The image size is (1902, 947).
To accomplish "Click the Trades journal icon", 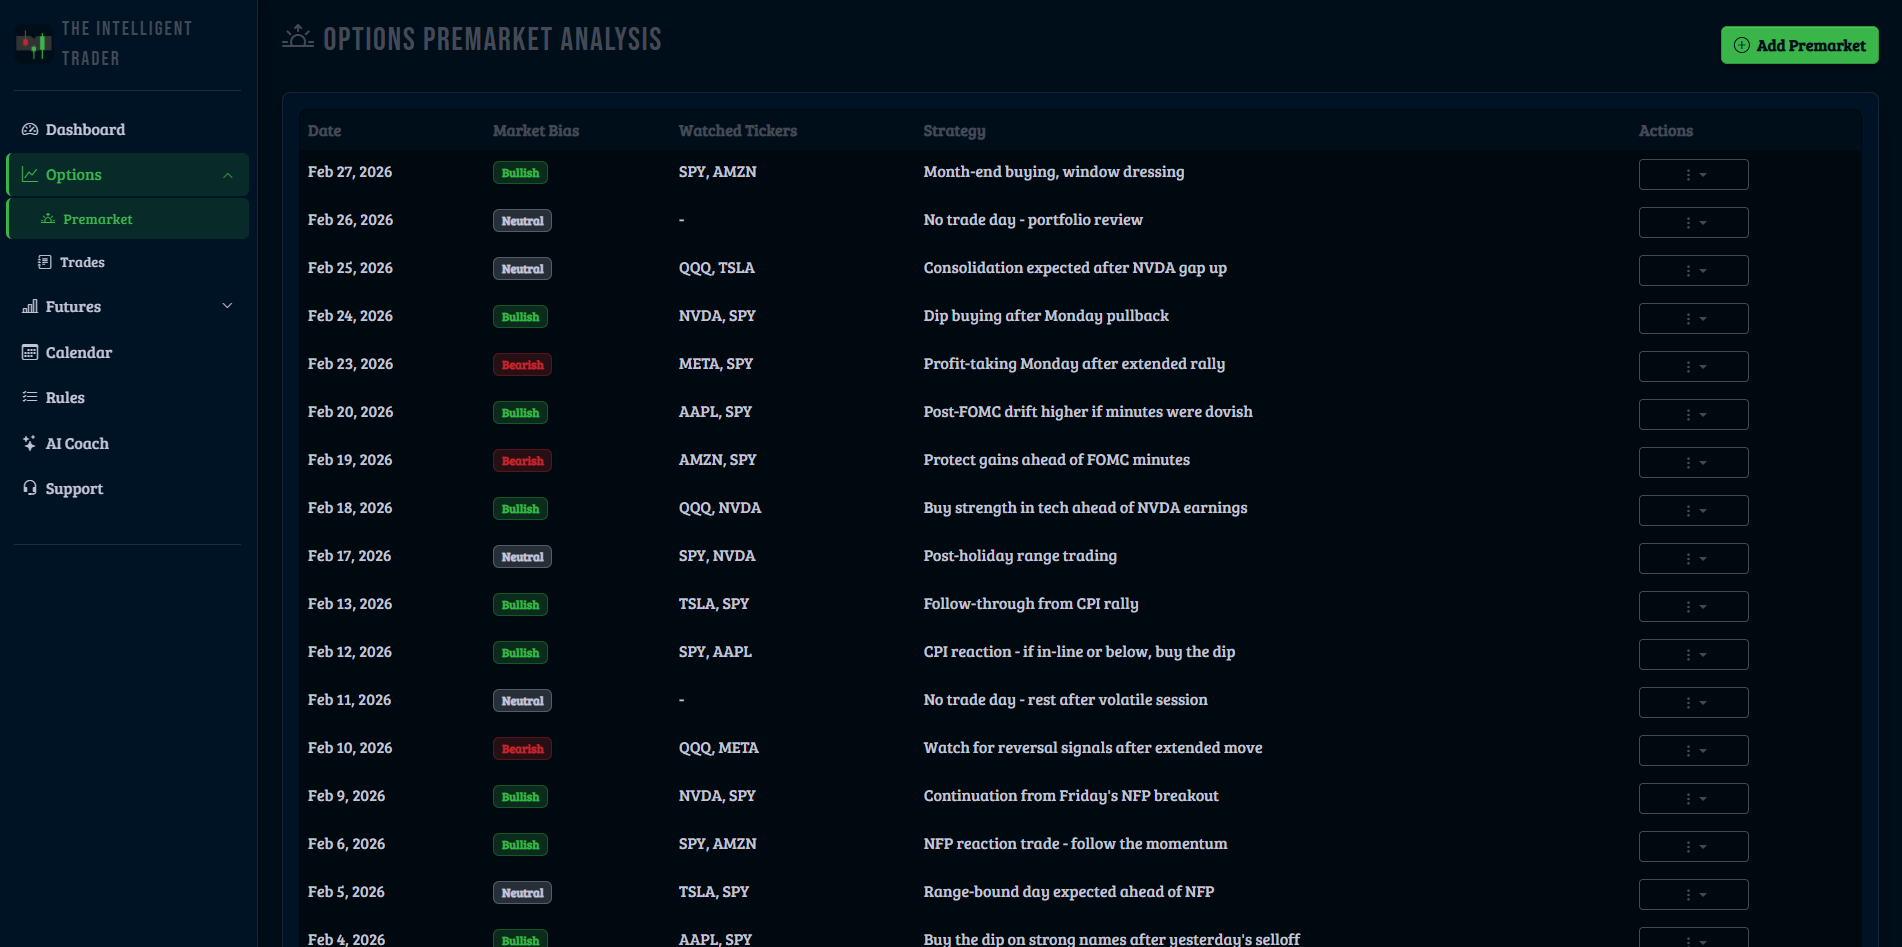I will coord(44,261).
